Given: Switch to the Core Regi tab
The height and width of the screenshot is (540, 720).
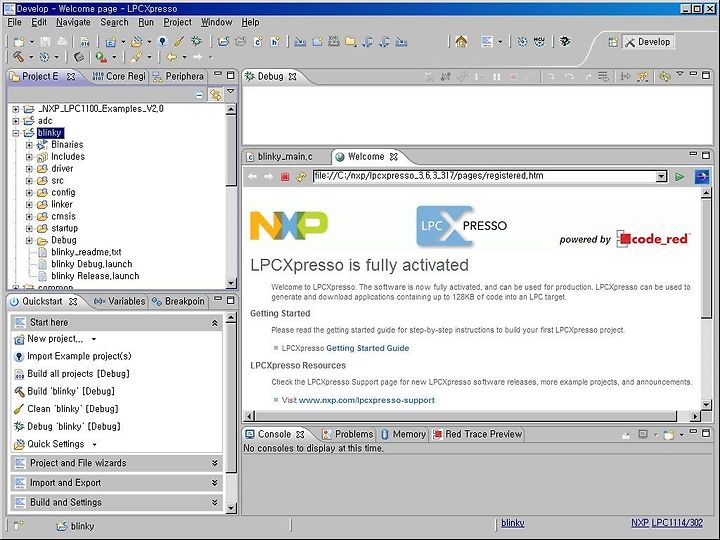Looking at the screenshot, I should click(x=119, y=76).
